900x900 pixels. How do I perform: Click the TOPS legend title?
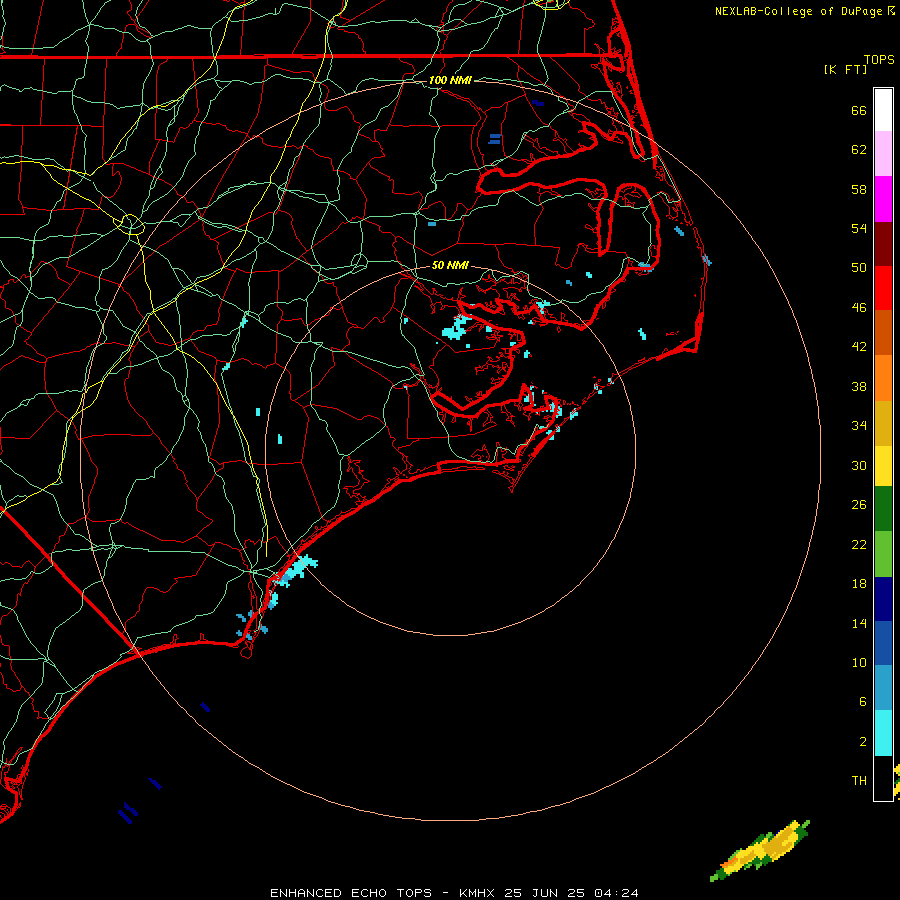tap(879, 59)
